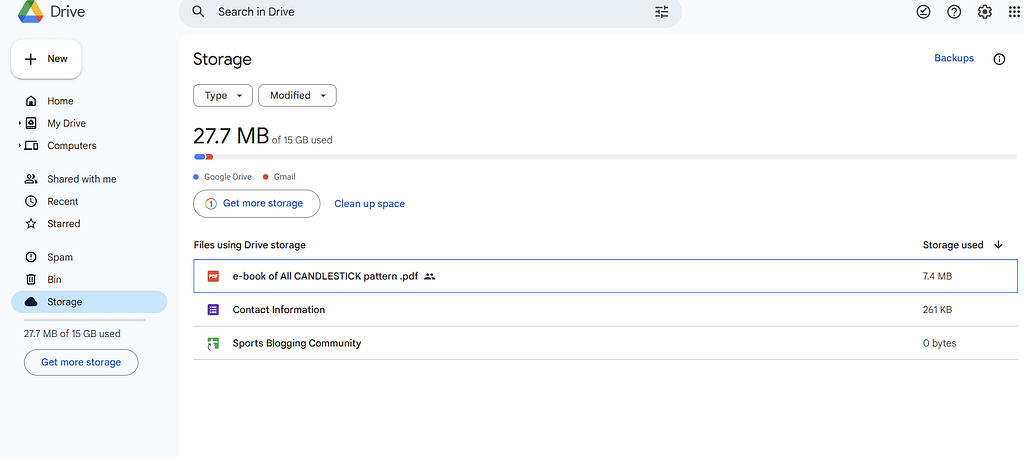Viewport: 1024px width, 457px height.
Task: Open the offline ready status icon
Action: (x=923, y=12)
